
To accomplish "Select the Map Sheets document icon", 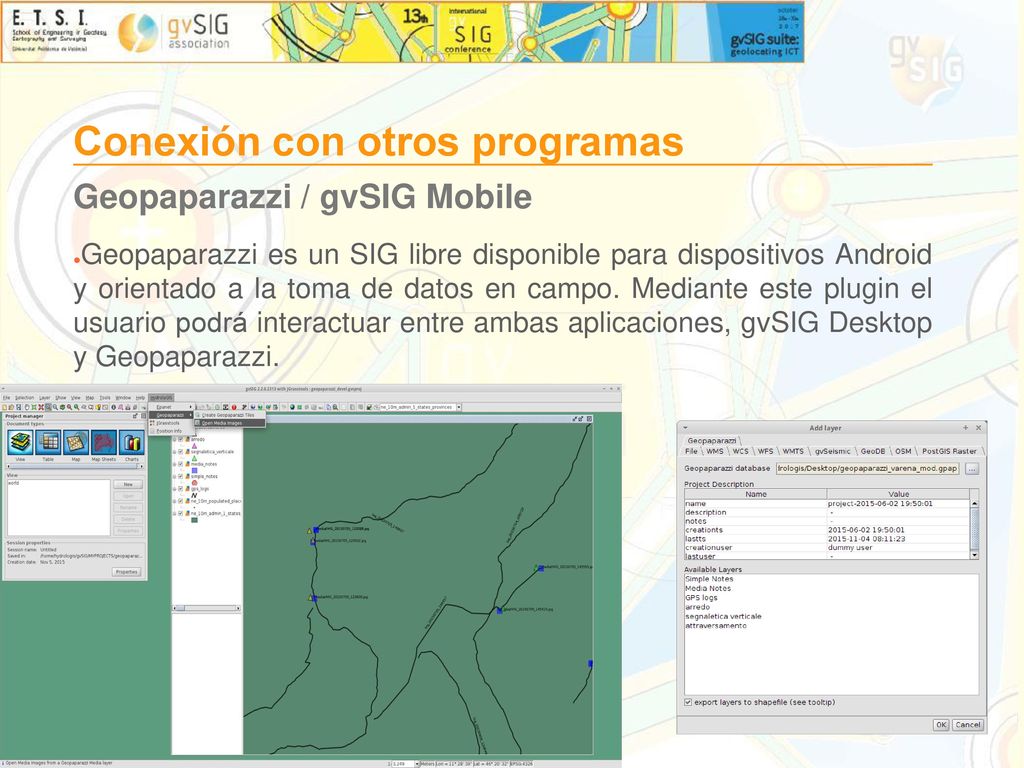I will [104, 443].
